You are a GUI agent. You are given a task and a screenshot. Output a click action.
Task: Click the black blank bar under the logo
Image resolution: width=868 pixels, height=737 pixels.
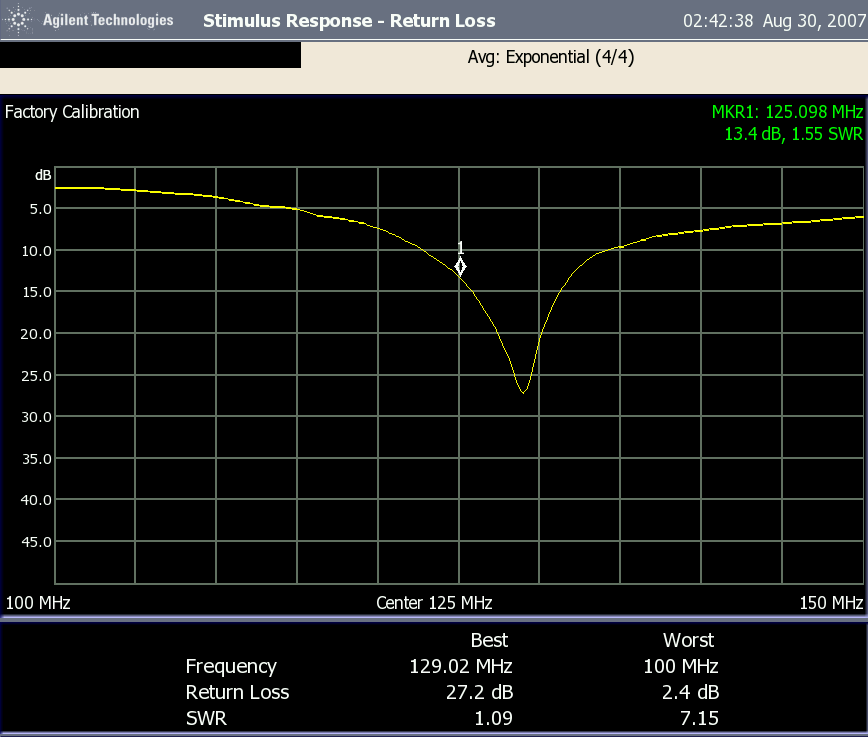point(150,55)
